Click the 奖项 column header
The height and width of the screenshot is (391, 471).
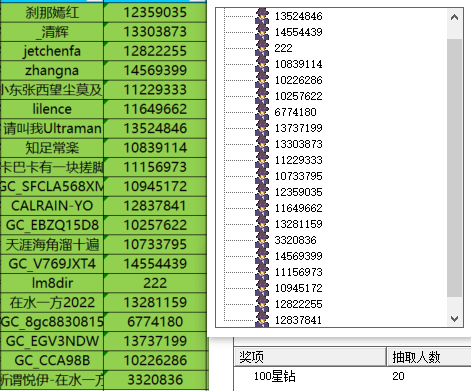310,357
